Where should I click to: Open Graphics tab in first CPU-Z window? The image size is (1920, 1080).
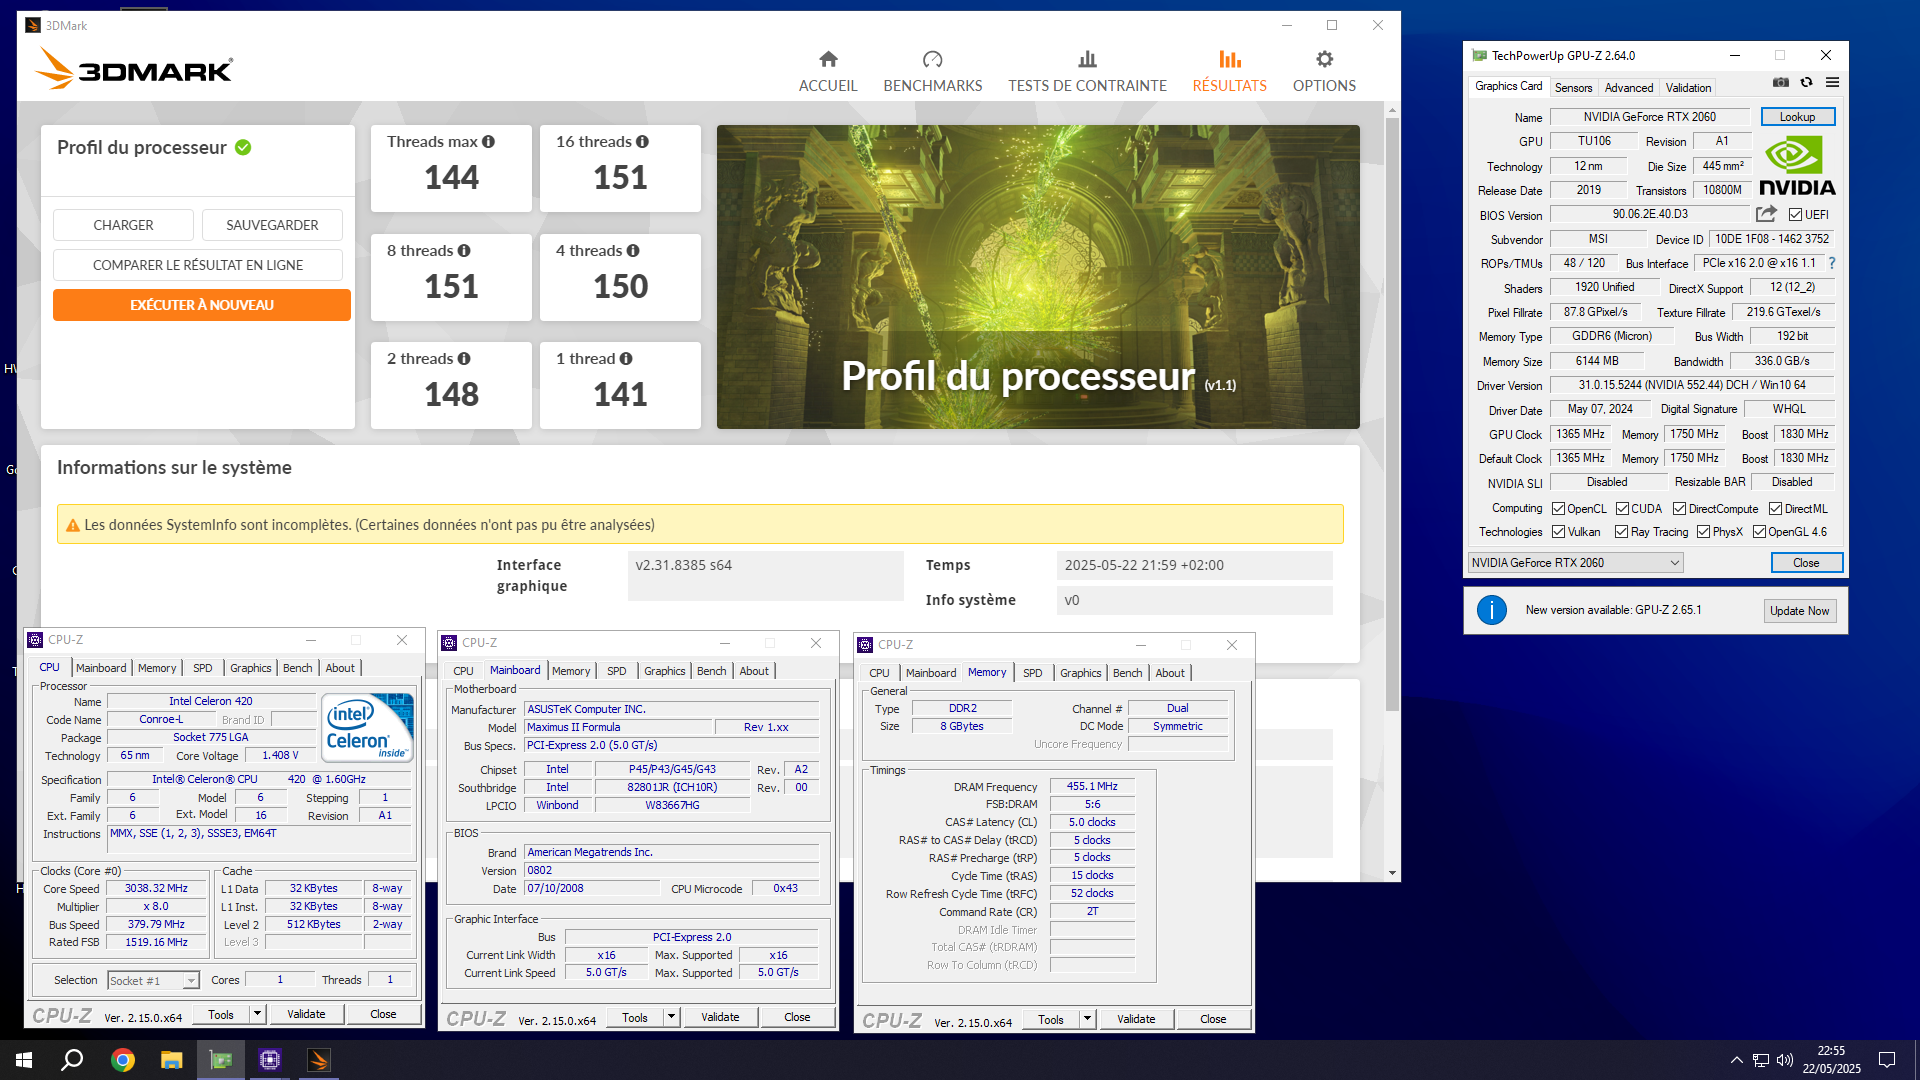250,668
